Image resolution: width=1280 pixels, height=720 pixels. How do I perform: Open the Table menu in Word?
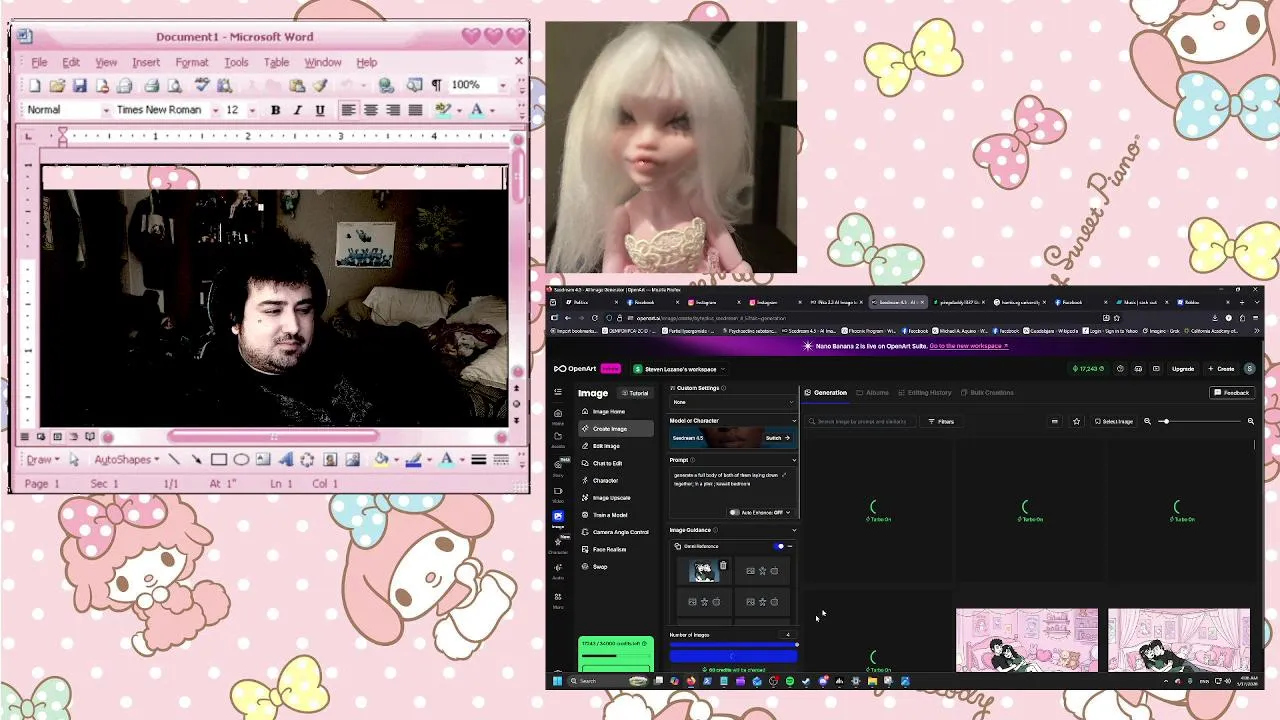276,62
